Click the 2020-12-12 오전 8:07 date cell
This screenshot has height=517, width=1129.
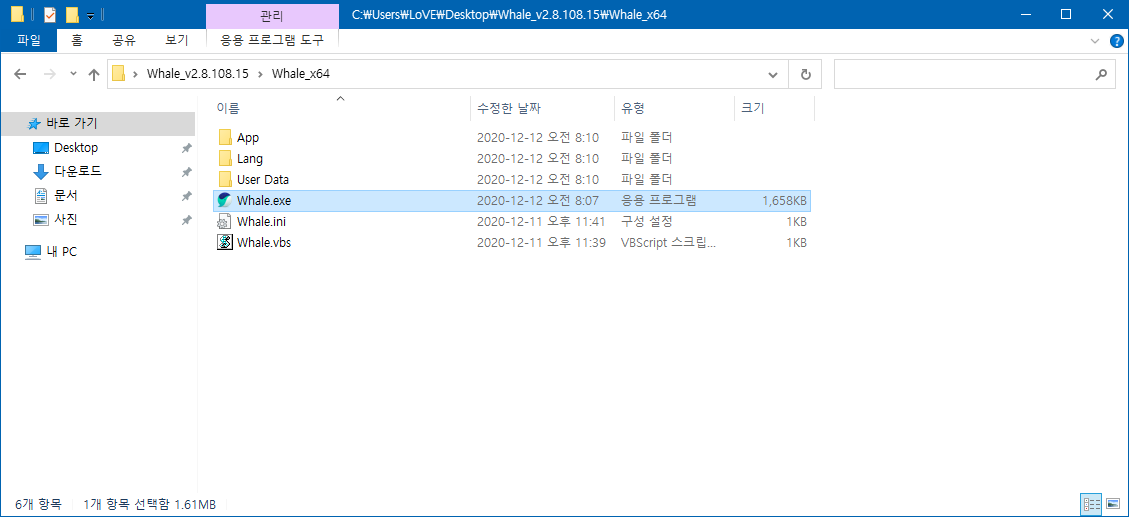coord(537,201)
